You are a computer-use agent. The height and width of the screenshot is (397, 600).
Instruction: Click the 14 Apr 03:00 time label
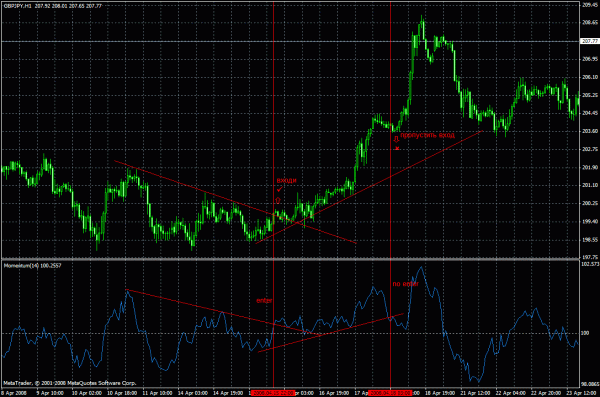coord(193,393)
